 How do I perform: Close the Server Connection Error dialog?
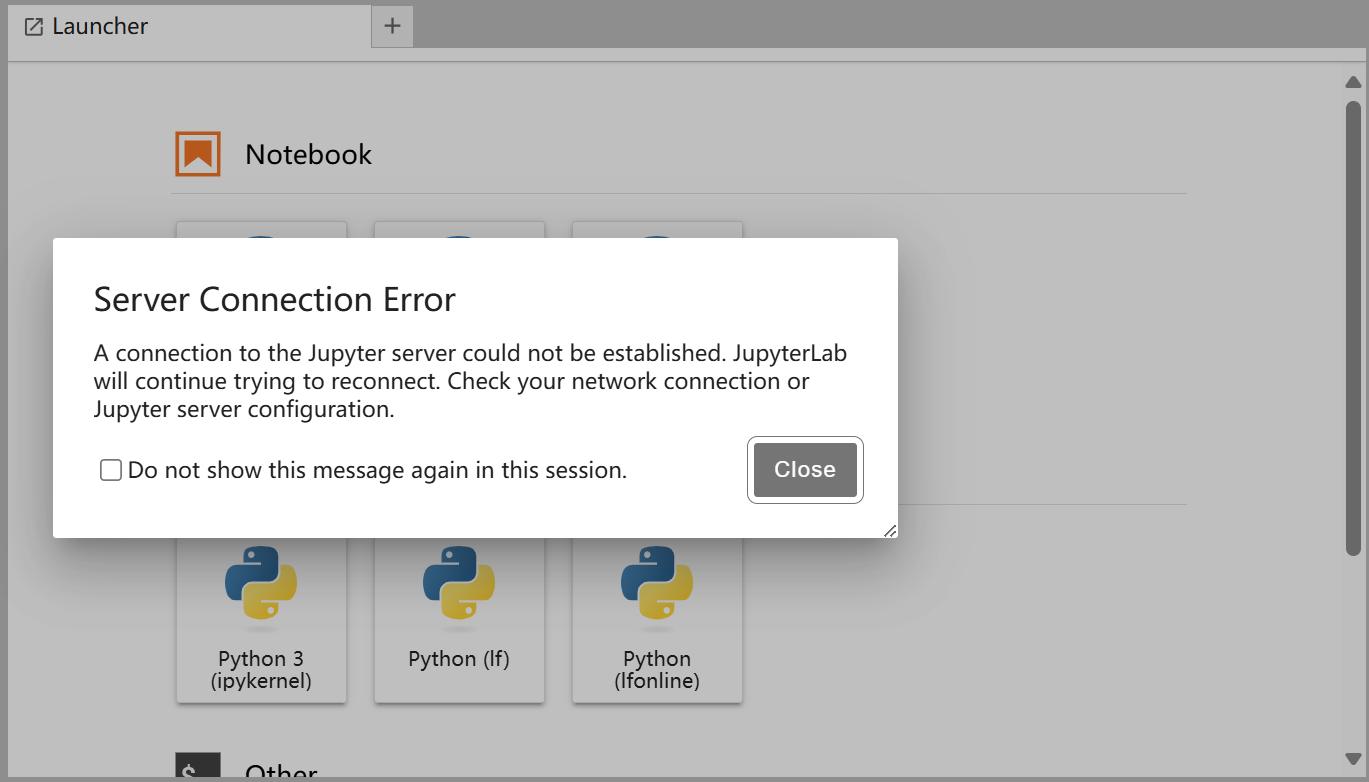805,470
